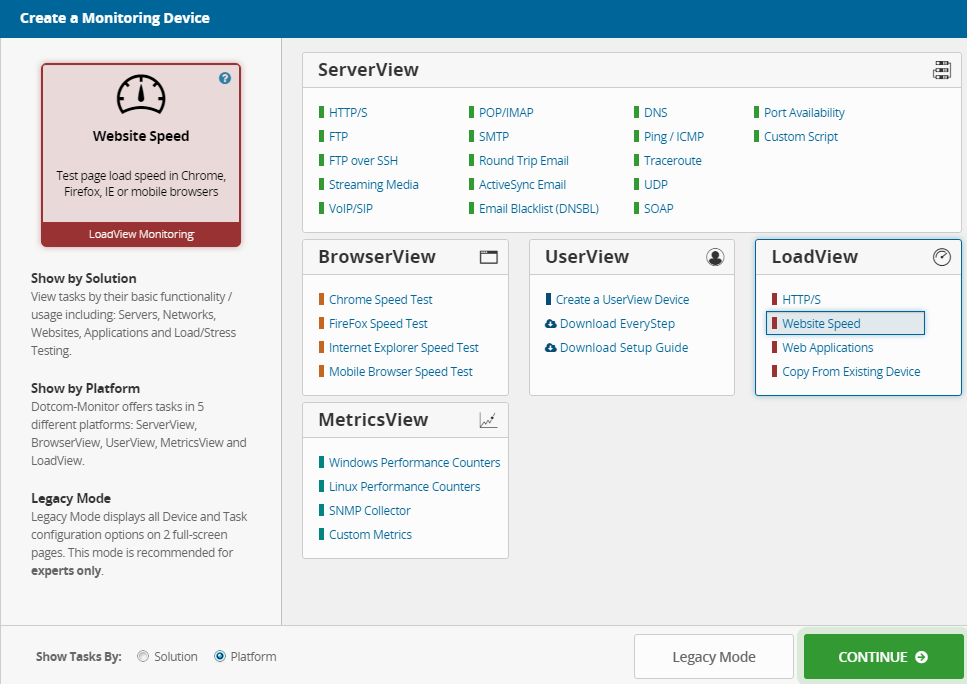Open Linux Performance Counters
This screenshot has width=967, height=684.
405,487
